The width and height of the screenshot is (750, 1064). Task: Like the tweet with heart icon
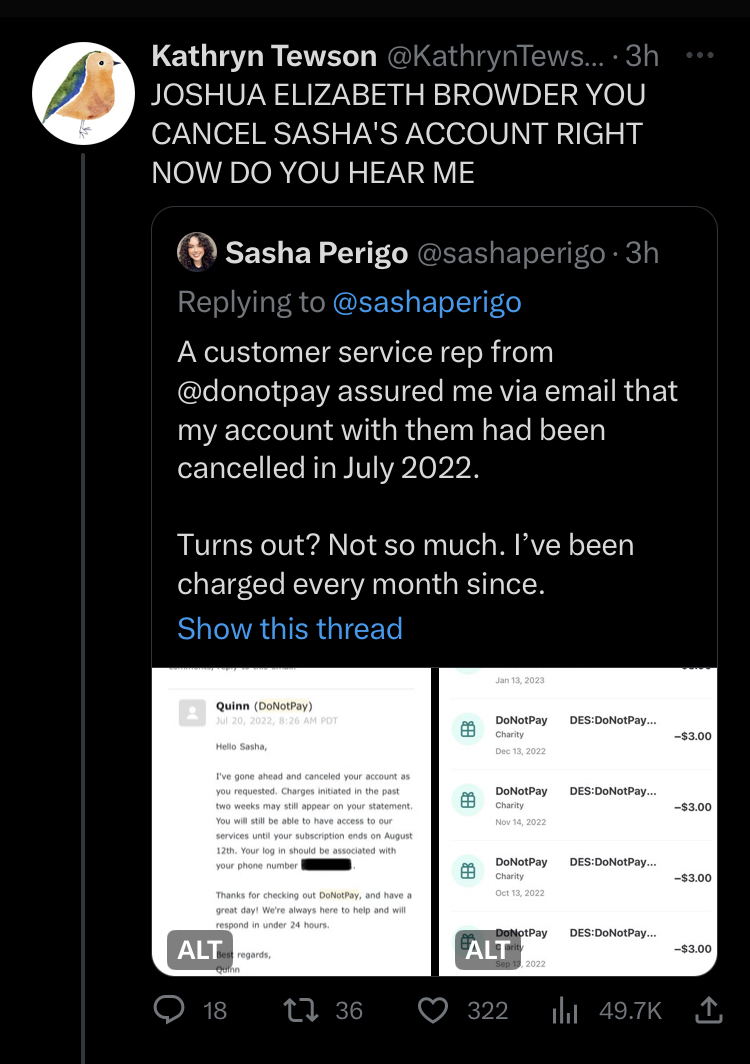(432, 1010)
